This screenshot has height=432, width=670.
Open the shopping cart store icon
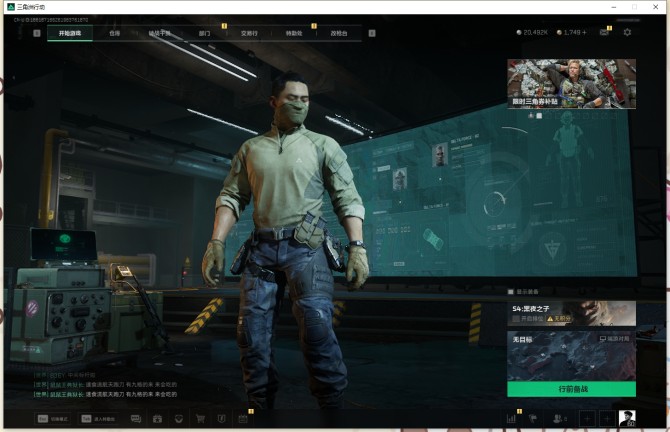point(200,419)
